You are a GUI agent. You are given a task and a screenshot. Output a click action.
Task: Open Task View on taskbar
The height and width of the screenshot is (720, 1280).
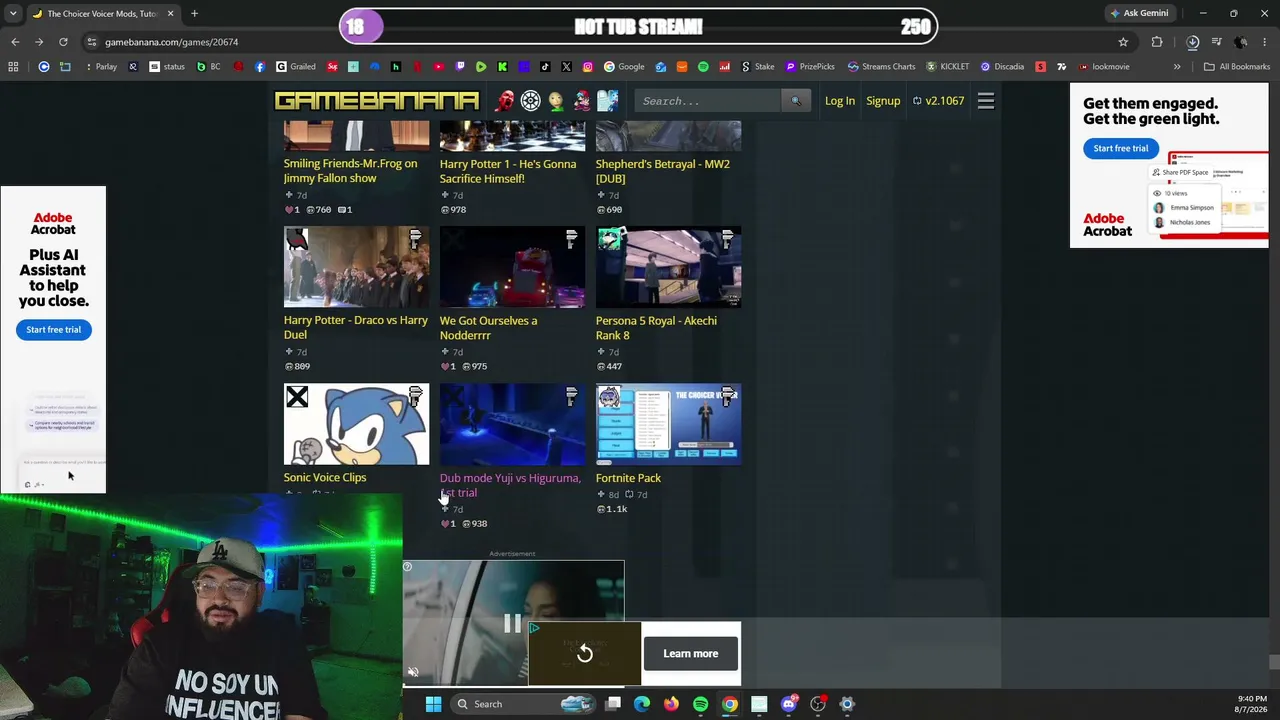click(613, 704)
